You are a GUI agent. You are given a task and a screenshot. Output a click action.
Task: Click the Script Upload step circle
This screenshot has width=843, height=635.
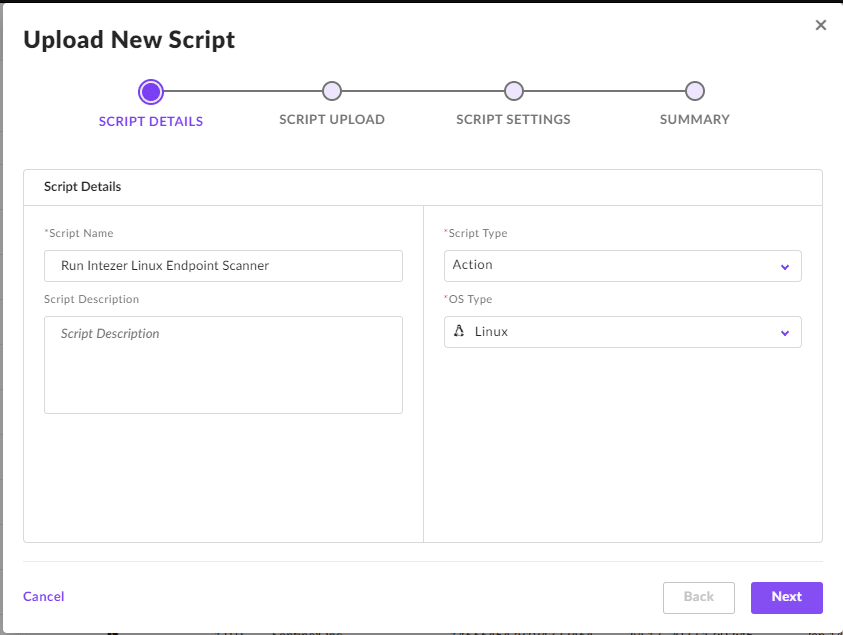[x=332, y=92]
